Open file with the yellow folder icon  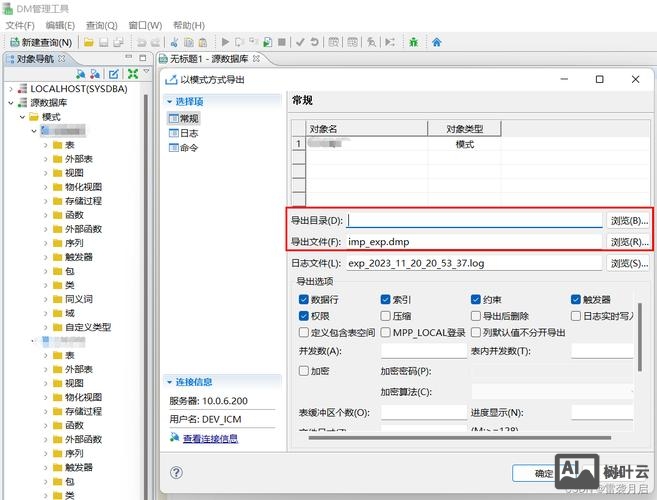(88, 42)
